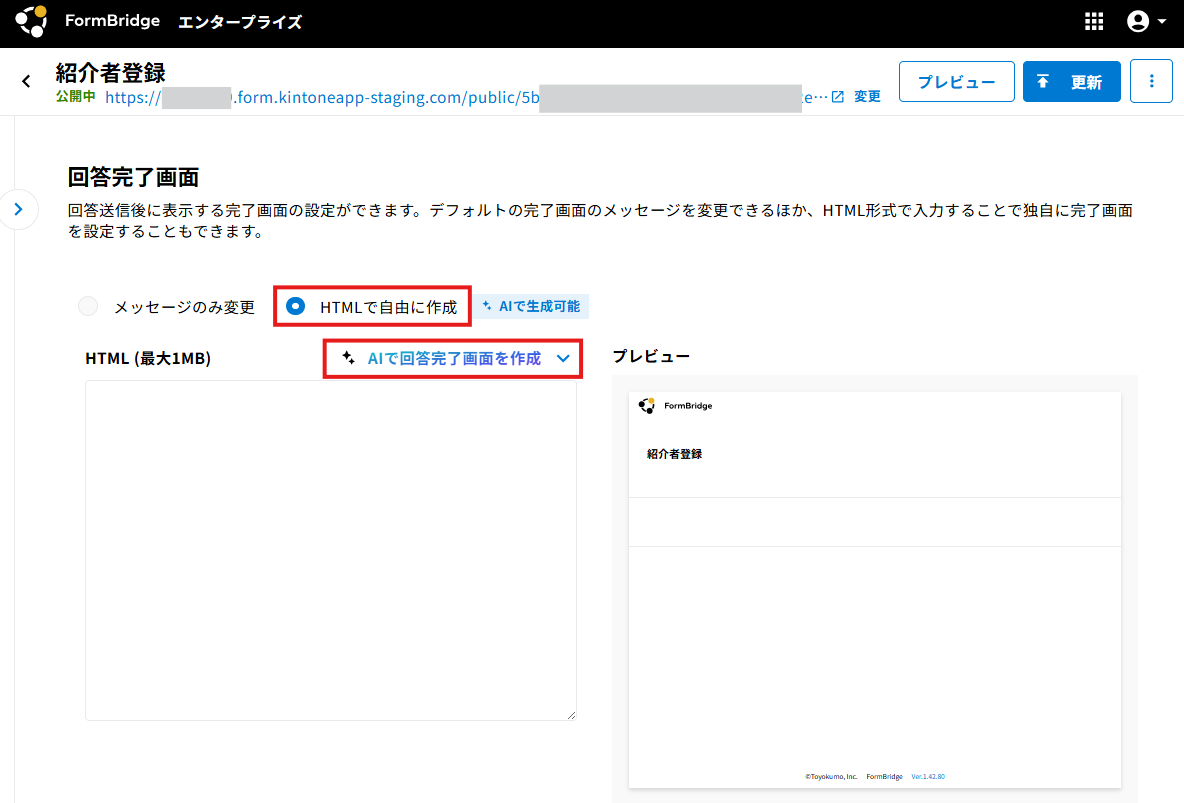Open the AIで回答完了画面を作成 dropdown arrow
Viewport: 1184px width, 803px height.
point(563,359)
